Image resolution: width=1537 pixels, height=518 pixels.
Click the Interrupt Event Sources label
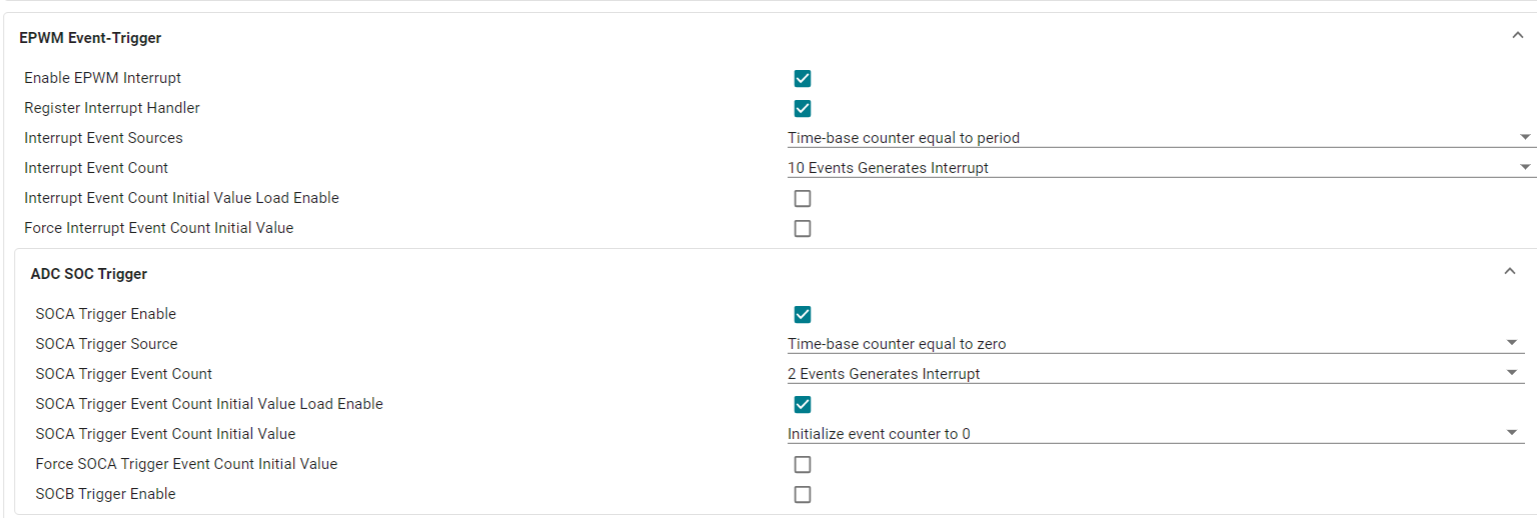(103, 138)
